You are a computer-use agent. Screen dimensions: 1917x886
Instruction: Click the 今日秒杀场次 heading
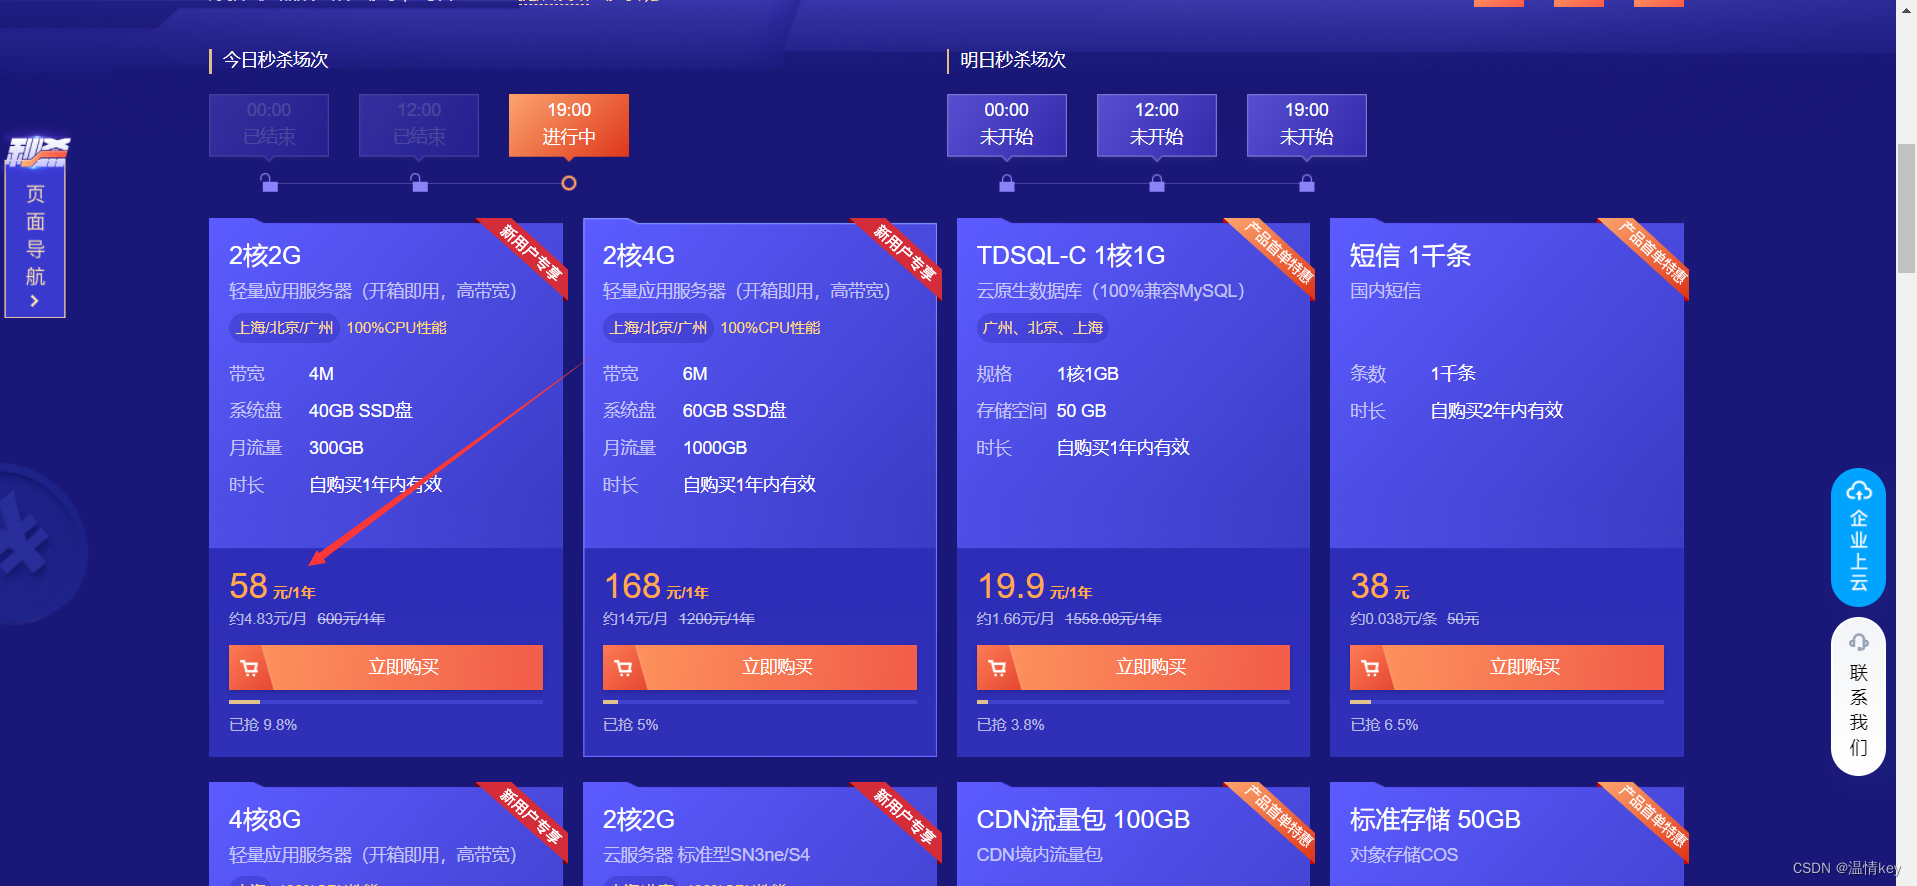275,60
